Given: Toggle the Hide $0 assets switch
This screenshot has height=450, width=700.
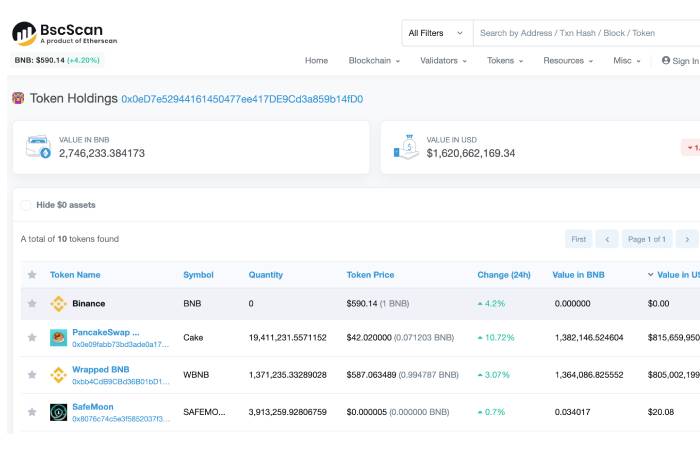Looking at the screenshot, I should pos(26,205).
